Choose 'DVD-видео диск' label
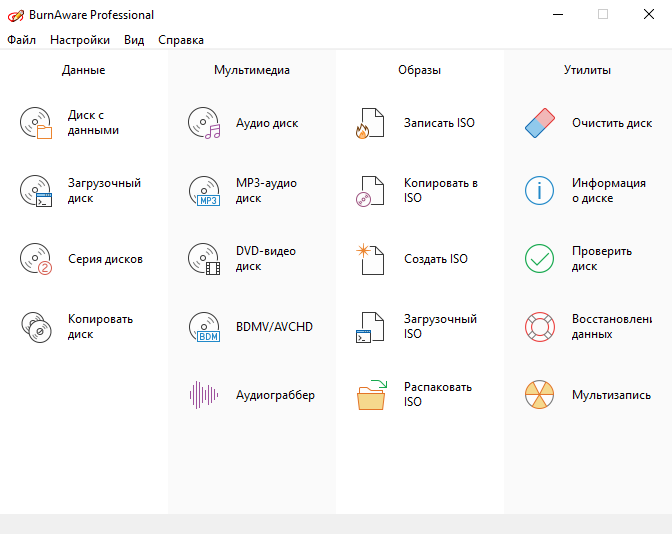This screenshot has width=672, height=534. 266,258
